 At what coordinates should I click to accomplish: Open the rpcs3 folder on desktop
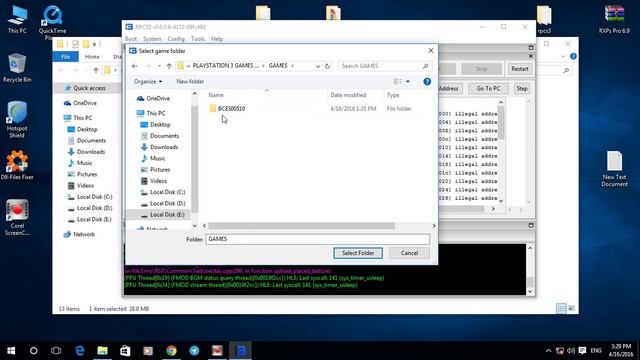[x=544, y=19]
